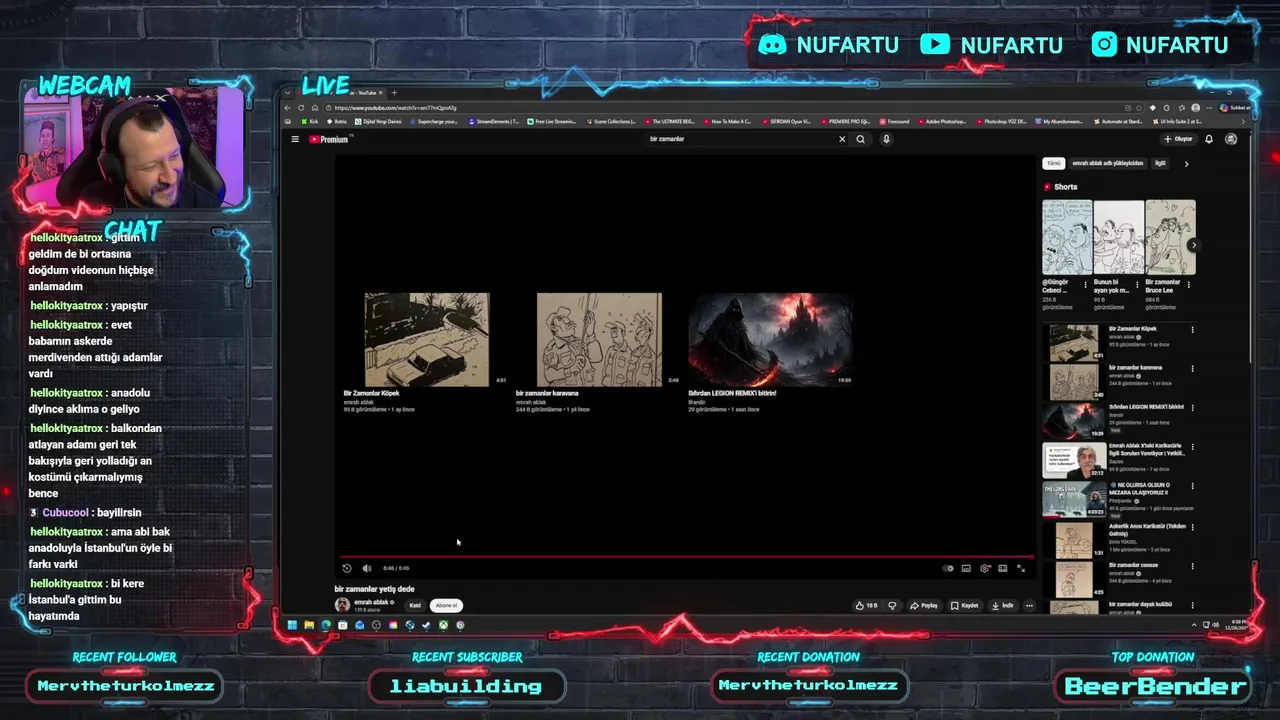Open more options for 'NE OLURSA OLSUN' video
The image size is (1280, 720).
(1192, 486)
